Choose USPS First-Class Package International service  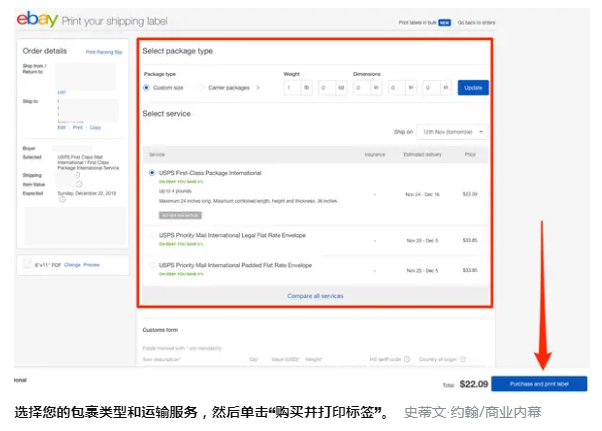152,173
